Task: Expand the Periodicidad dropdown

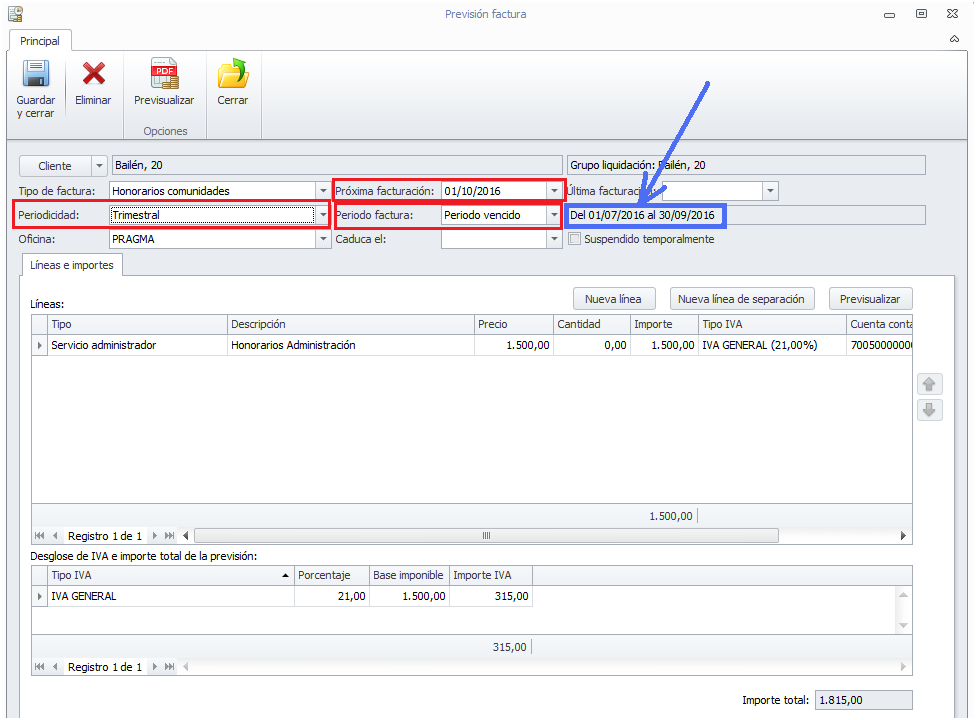Action: [323, 215]
